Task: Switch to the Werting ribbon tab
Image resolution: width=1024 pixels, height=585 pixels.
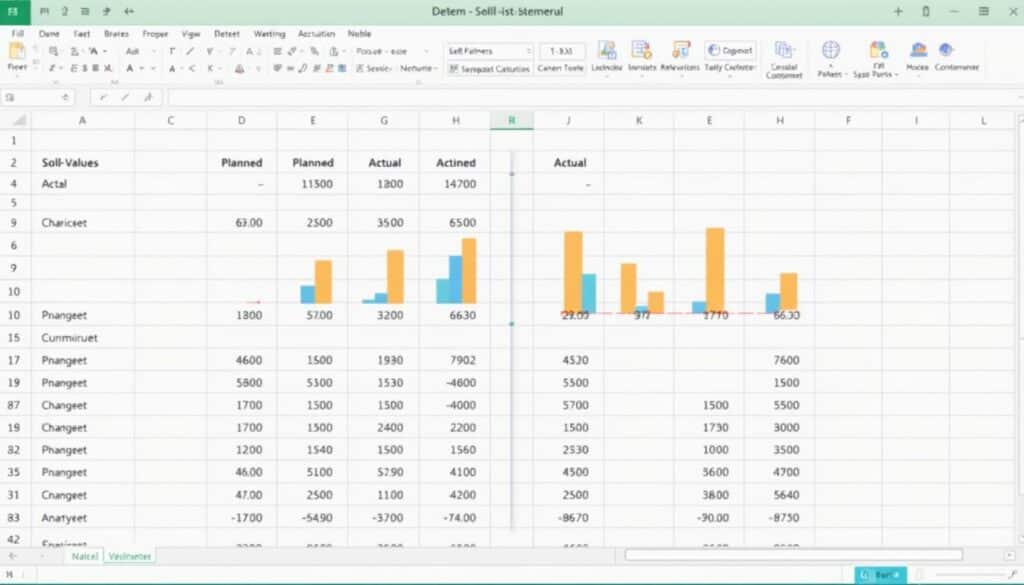Action: click(x=269, y=33)
